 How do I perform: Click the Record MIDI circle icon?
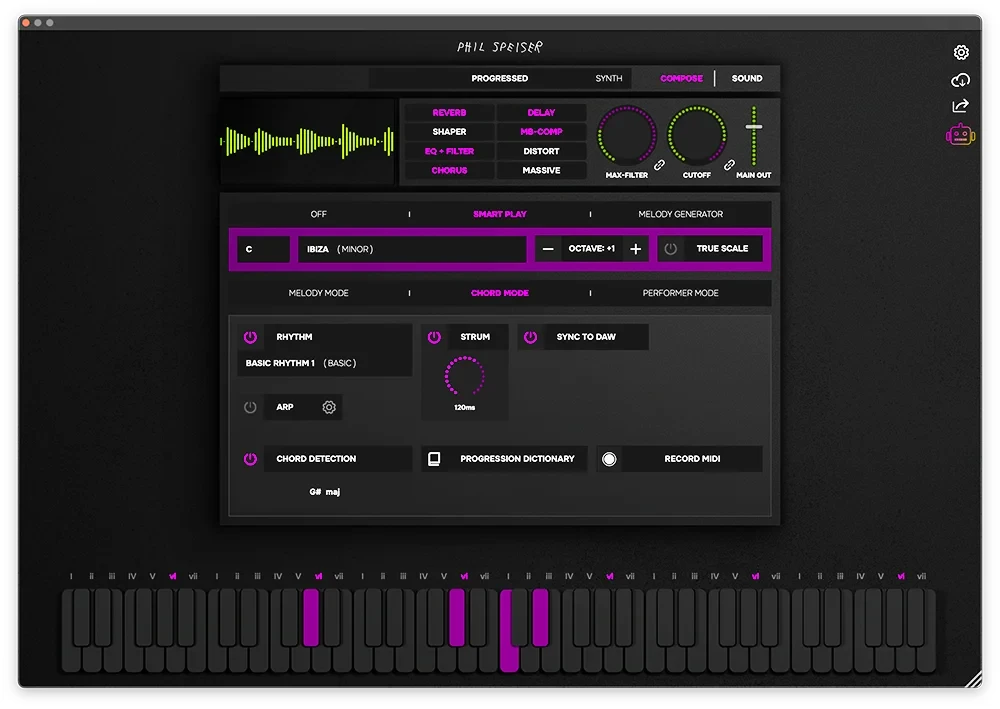click(x=609, y=459)
